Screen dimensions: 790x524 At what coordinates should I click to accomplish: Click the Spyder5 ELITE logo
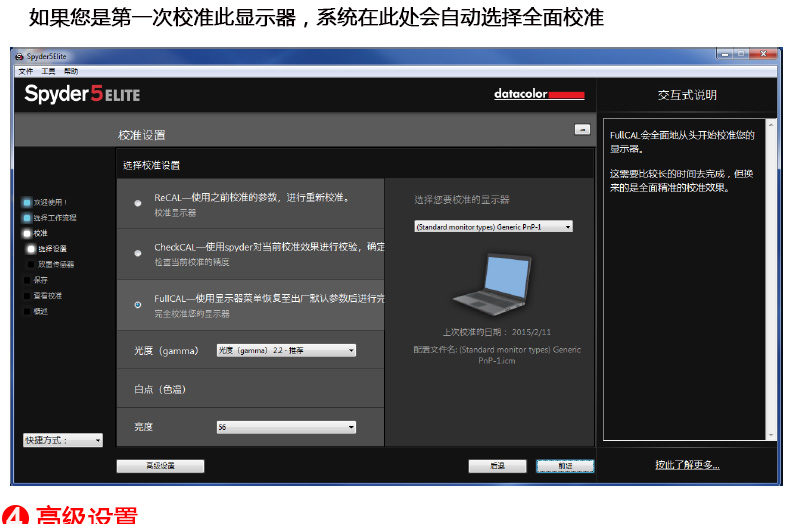(82, 94)
